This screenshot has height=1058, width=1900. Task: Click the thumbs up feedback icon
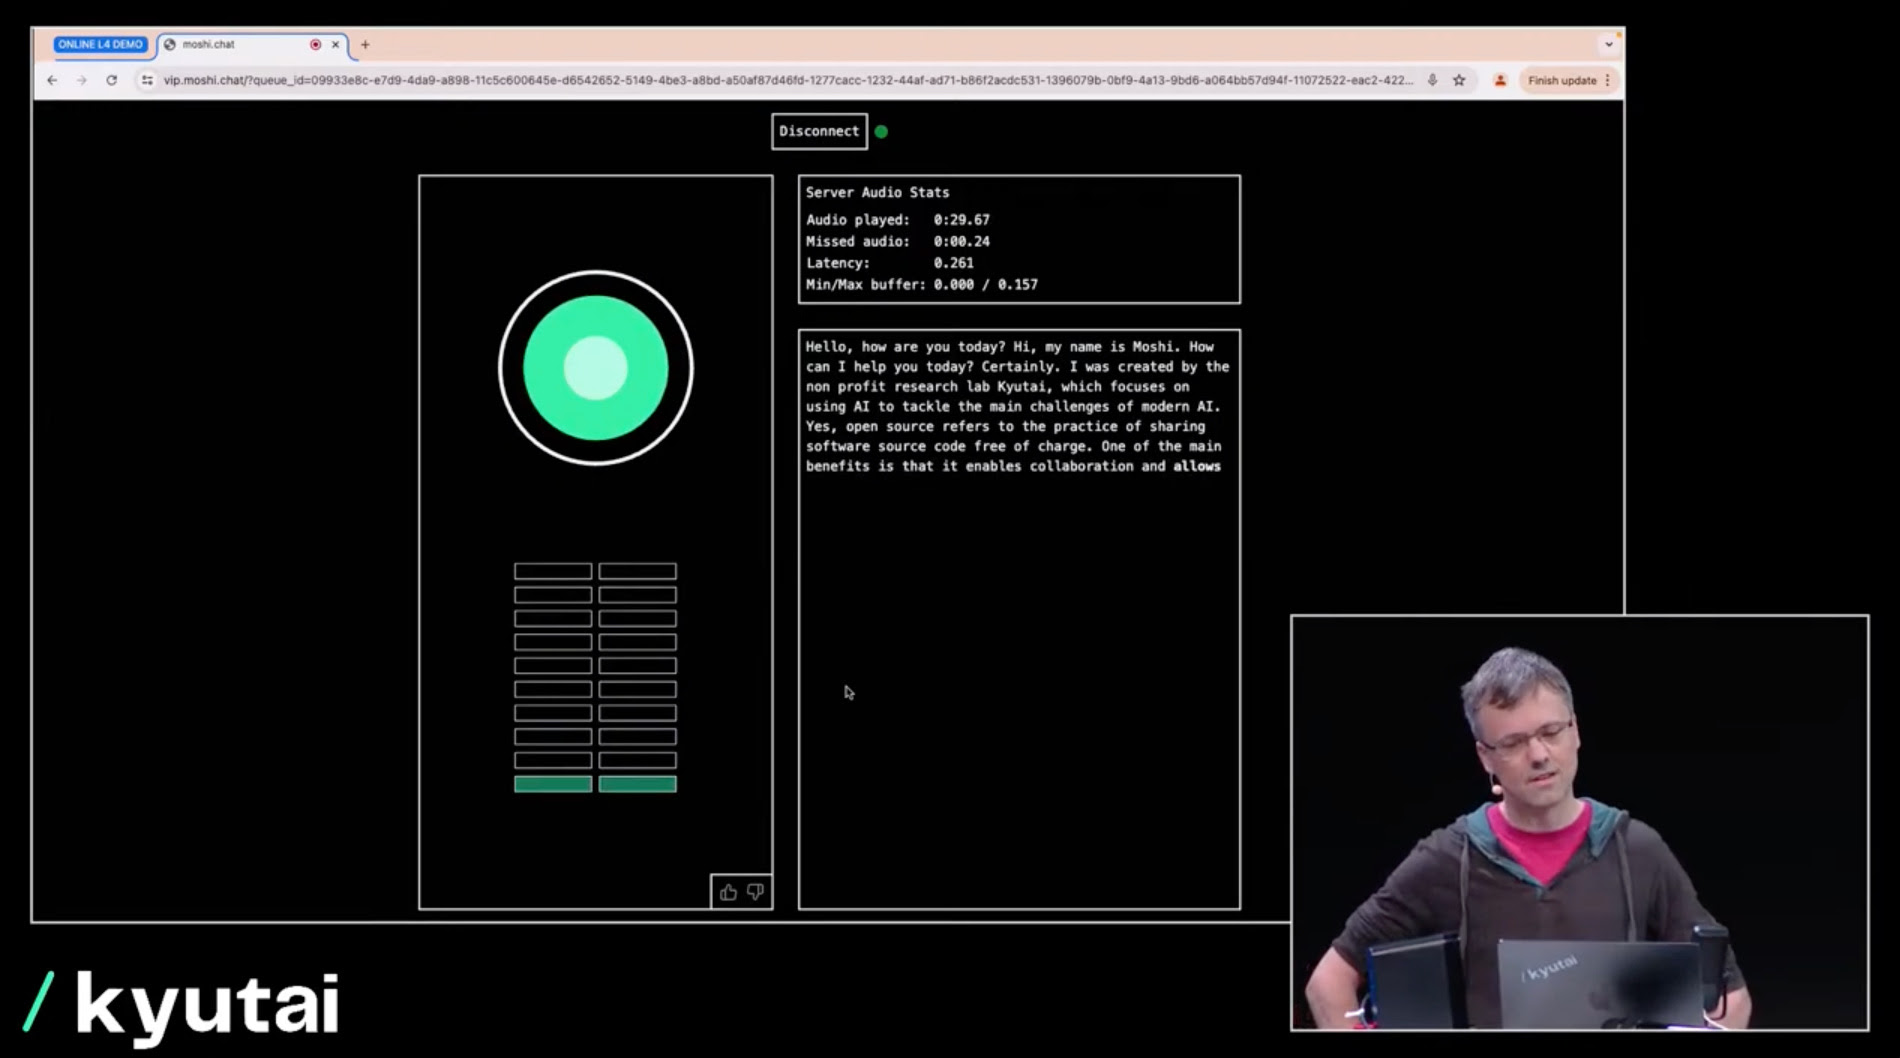[728, 892]
